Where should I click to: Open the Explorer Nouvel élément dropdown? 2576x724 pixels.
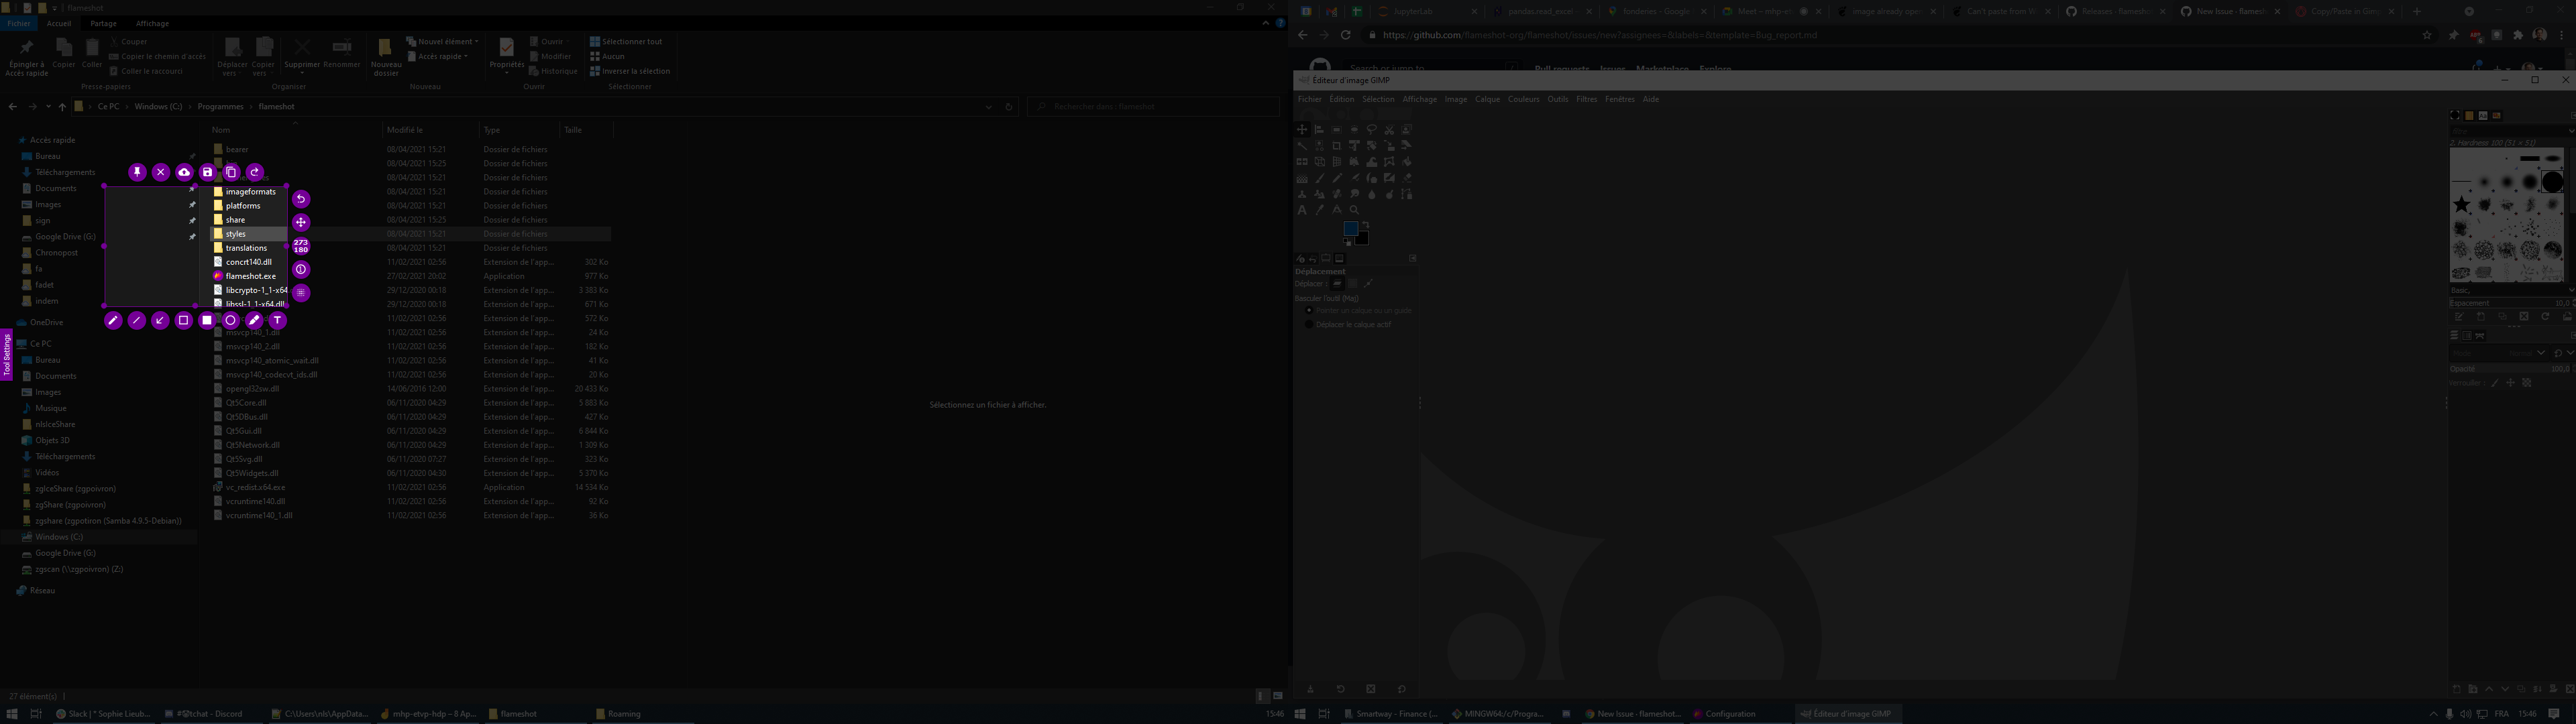tap(443, 41)
